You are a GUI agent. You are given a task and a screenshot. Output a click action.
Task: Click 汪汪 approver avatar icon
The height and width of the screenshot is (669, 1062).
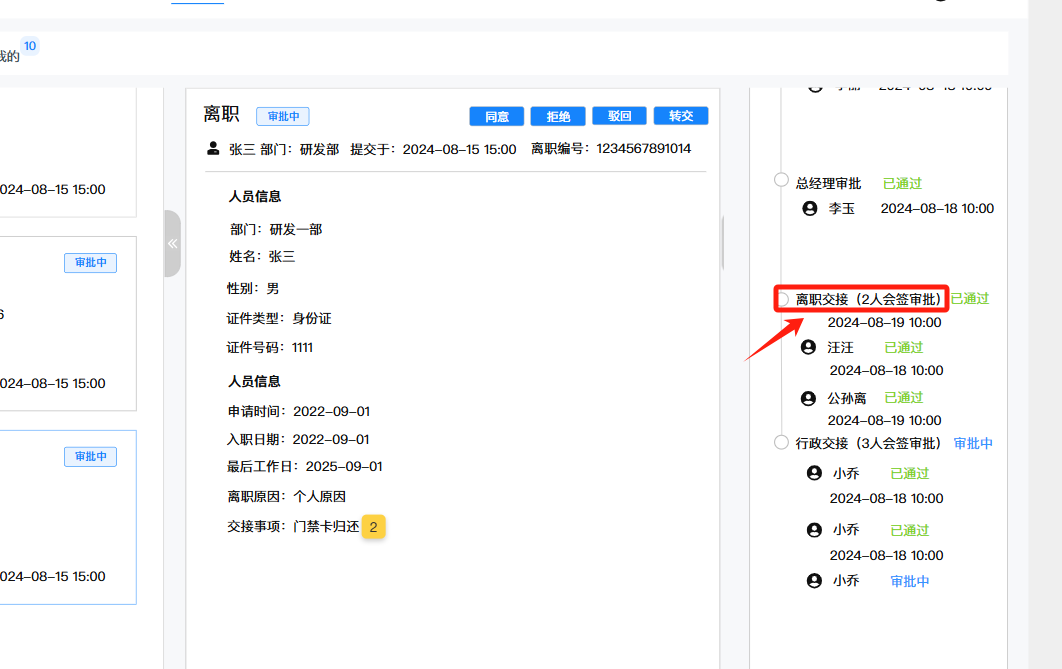808,347
